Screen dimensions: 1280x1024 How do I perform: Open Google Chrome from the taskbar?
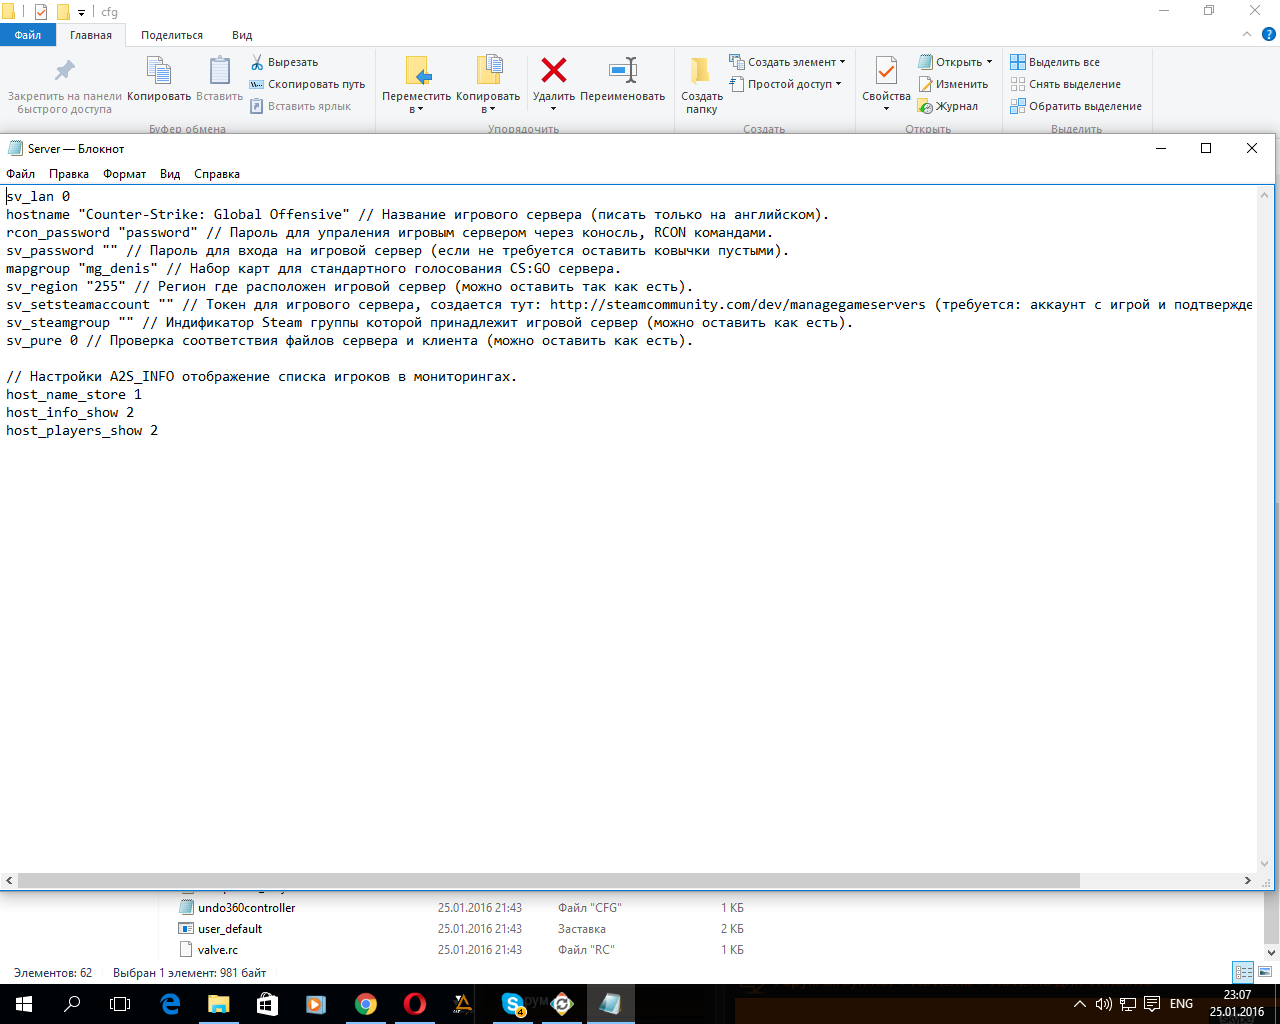pyautogui.click(x=366, y=1004)
